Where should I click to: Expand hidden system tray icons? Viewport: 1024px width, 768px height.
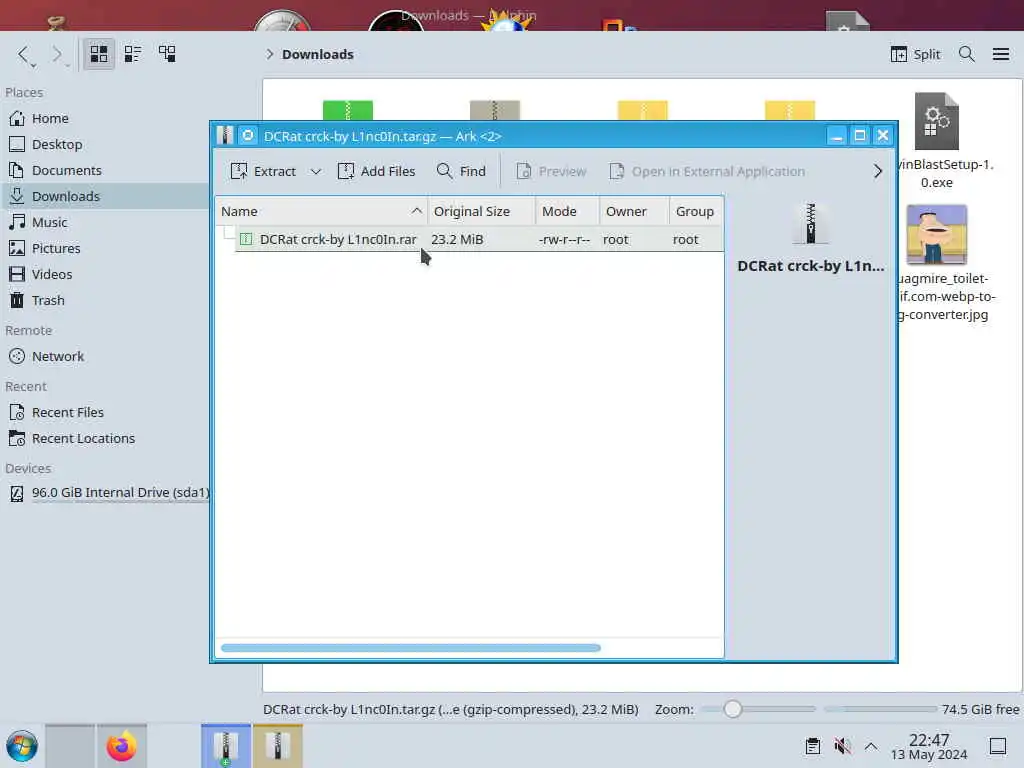pyautogui.click(x=871, y=746)
